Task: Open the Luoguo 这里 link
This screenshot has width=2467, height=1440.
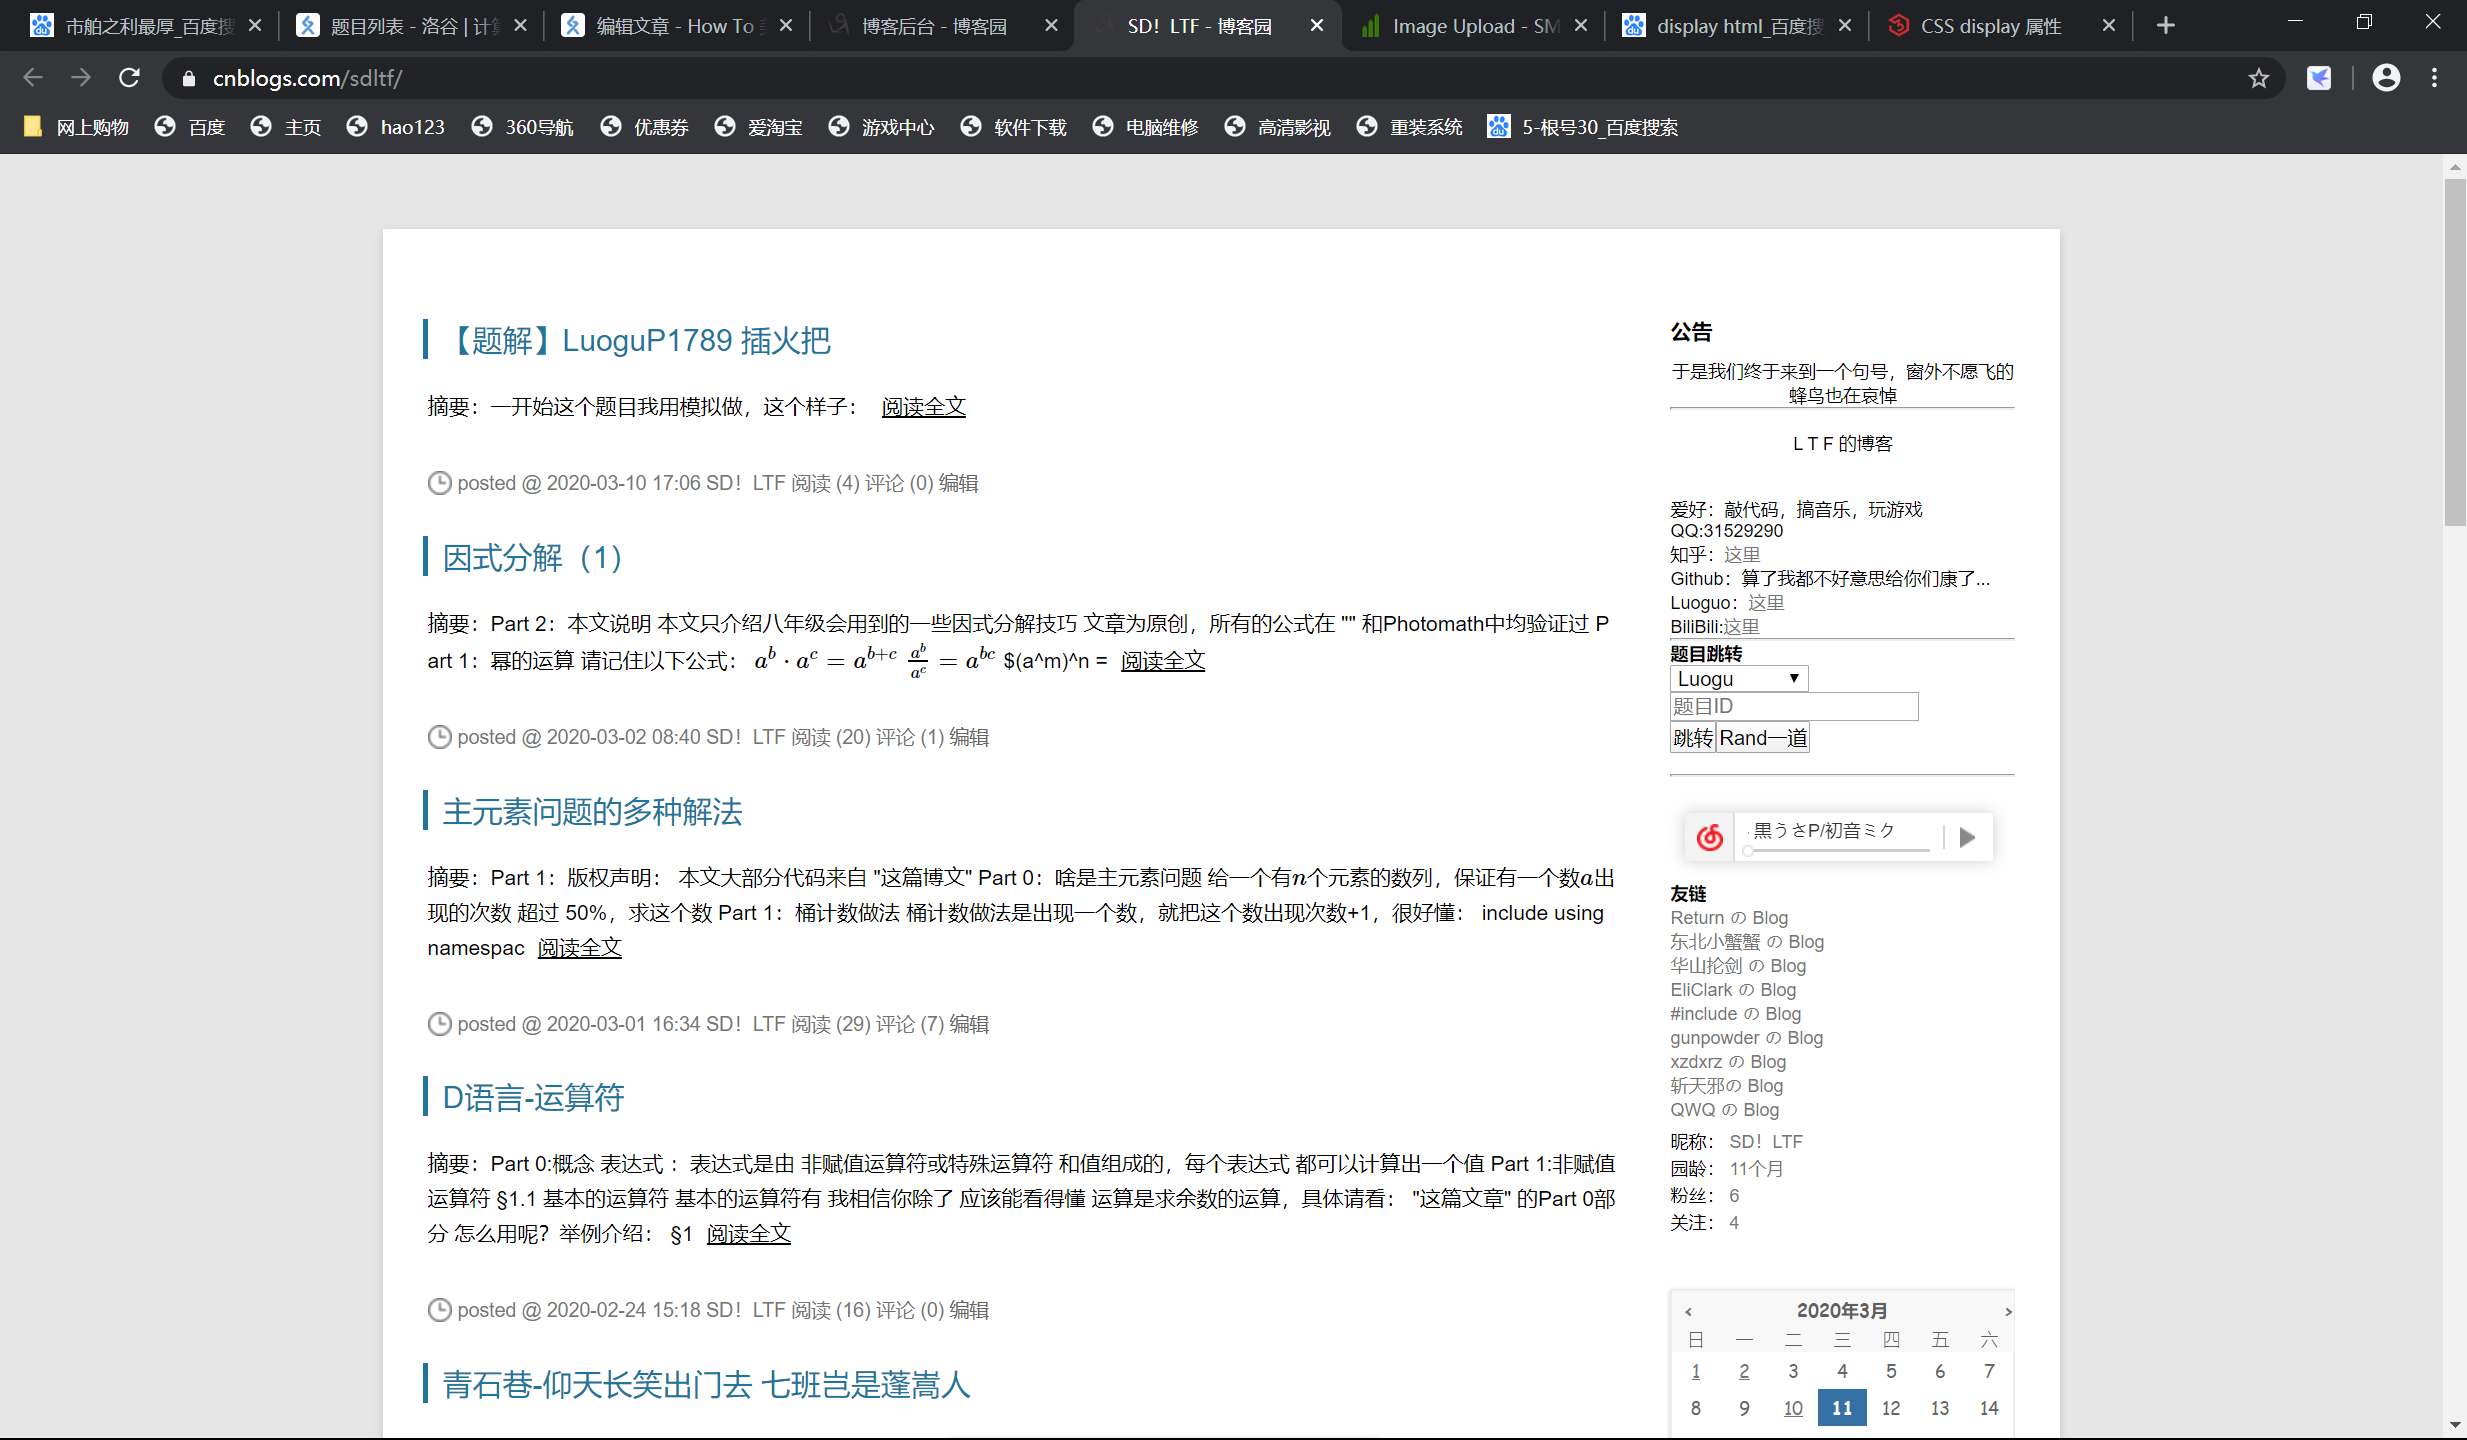Action: tap(1766, 603)
